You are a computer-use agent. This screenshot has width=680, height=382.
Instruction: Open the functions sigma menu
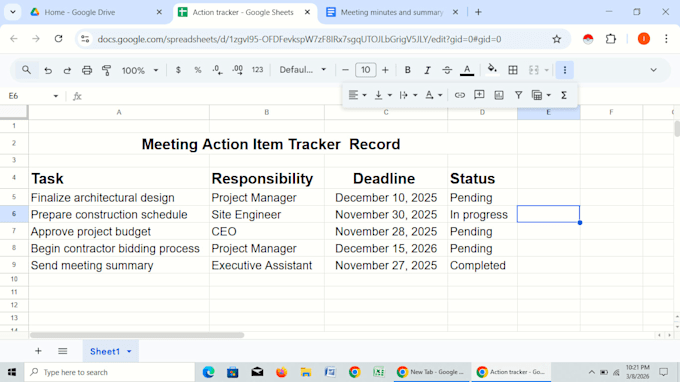click(564, 95)
